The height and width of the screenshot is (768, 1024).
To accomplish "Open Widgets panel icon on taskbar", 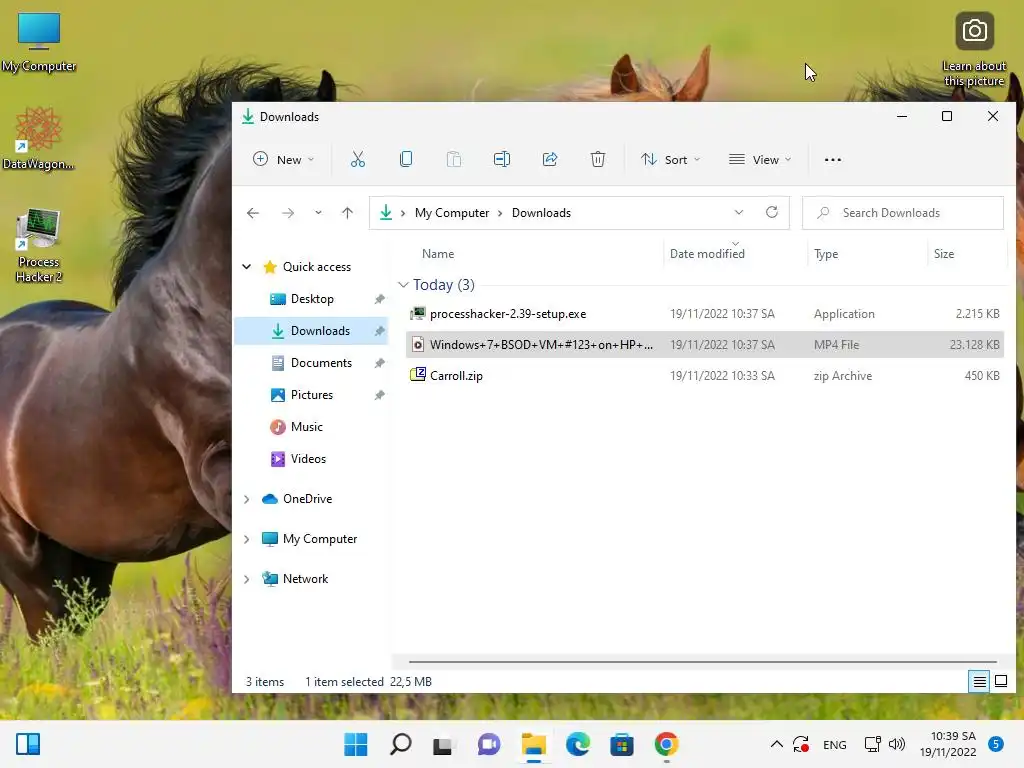I will tap(28, 744).
